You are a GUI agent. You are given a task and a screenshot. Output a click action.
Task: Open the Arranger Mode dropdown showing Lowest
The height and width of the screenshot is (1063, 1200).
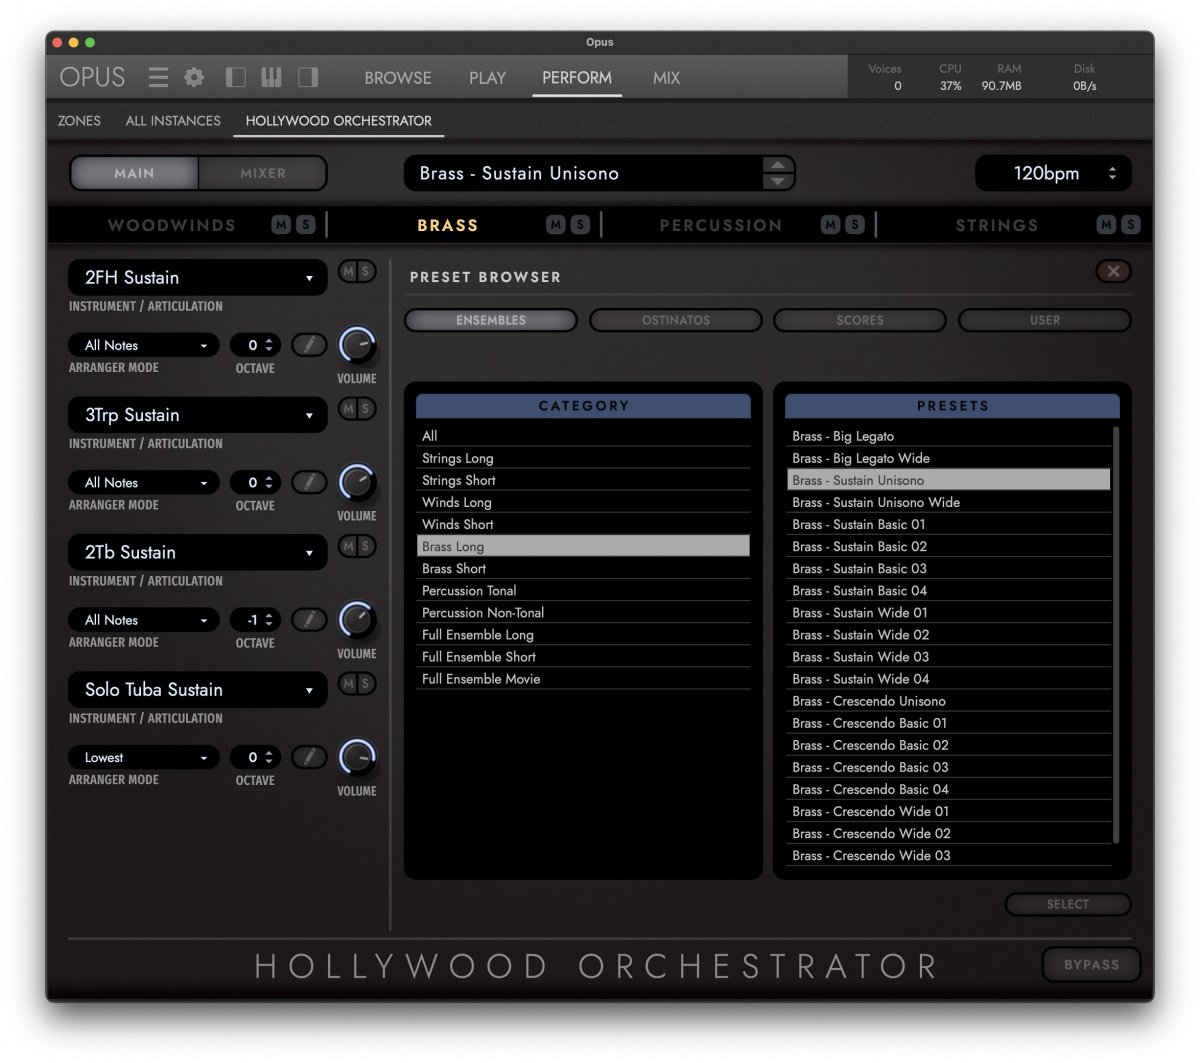coord(143,757)
